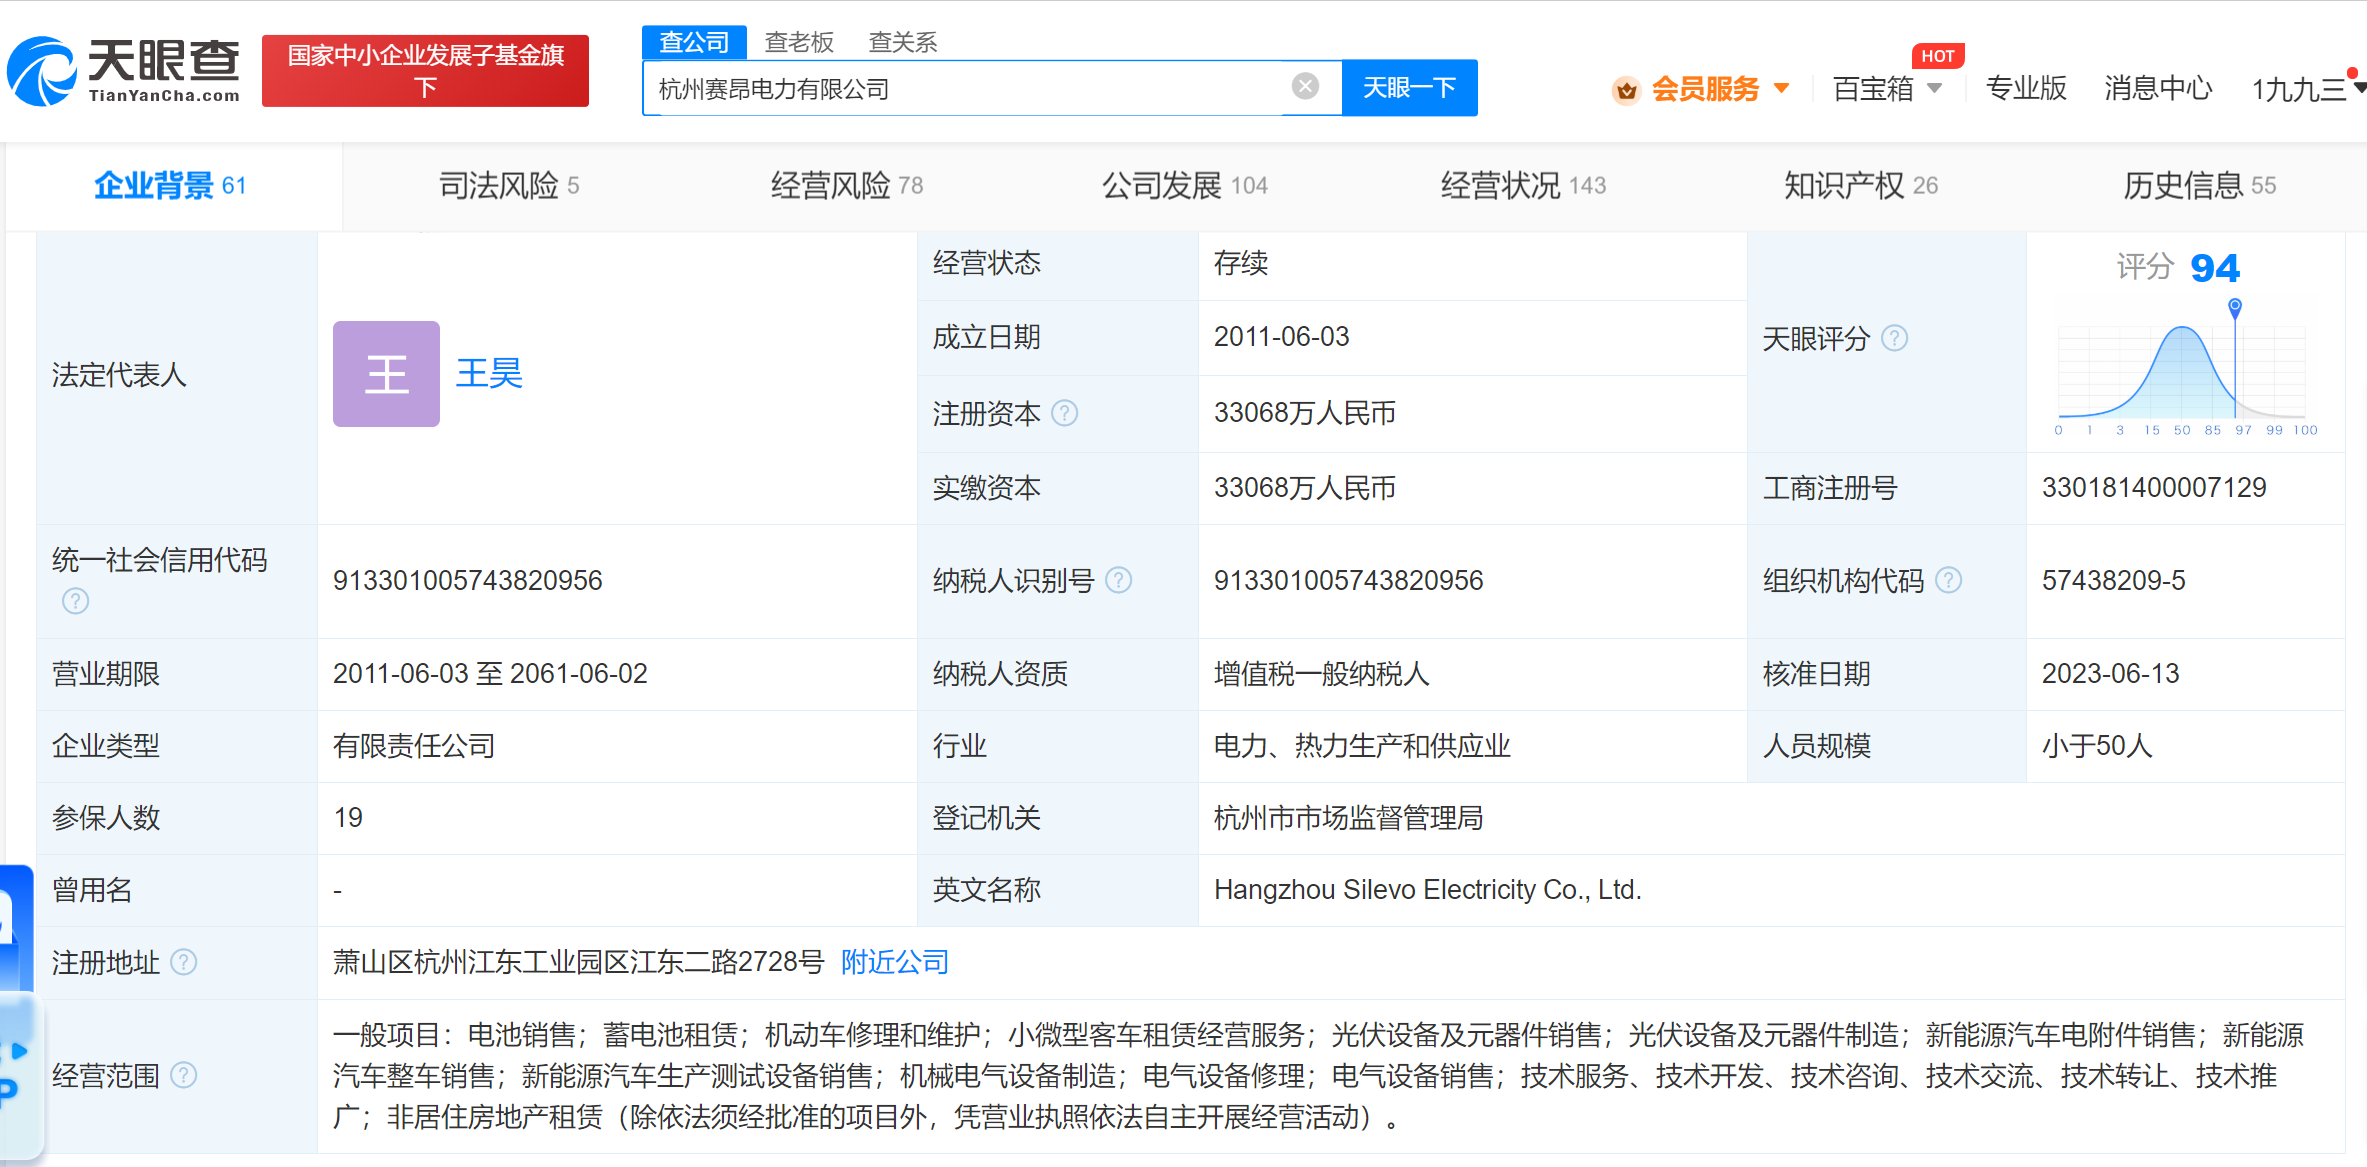
Task: Select the 参保人数 value 19
Action: coord(348,817)
